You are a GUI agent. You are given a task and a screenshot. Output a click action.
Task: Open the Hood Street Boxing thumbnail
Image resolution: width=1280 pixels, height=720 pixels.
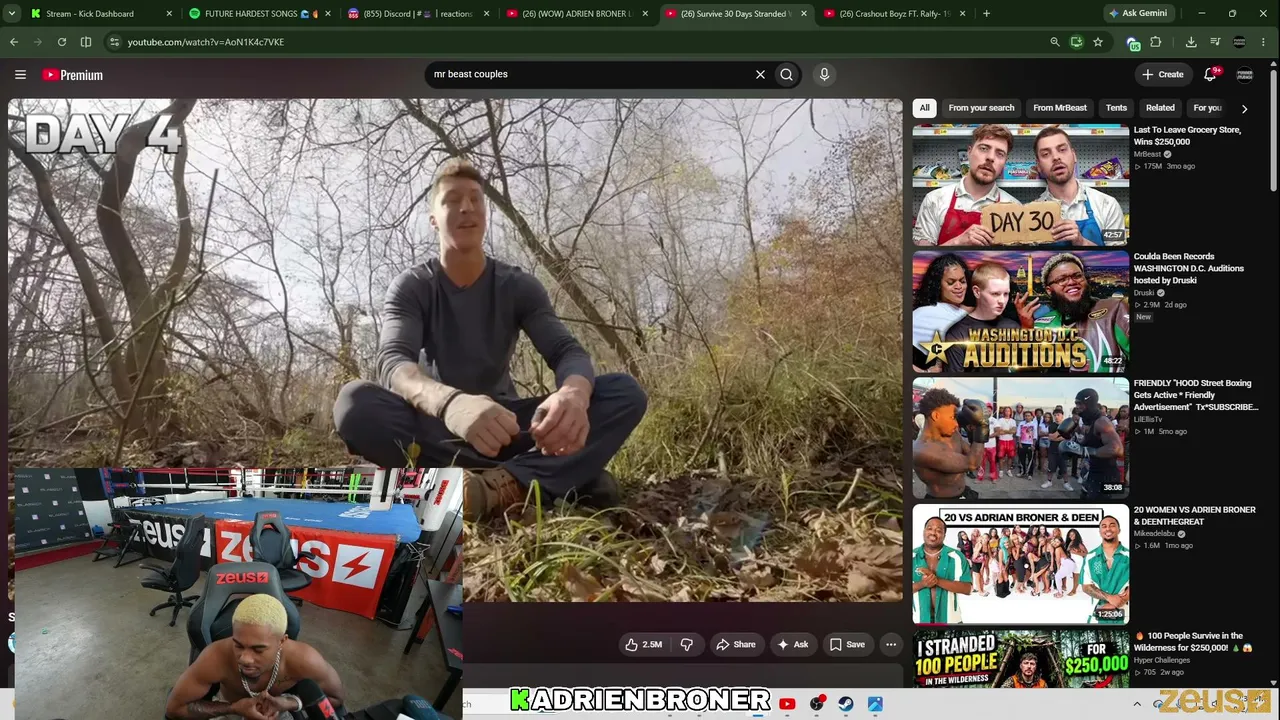coord(1021,438)
